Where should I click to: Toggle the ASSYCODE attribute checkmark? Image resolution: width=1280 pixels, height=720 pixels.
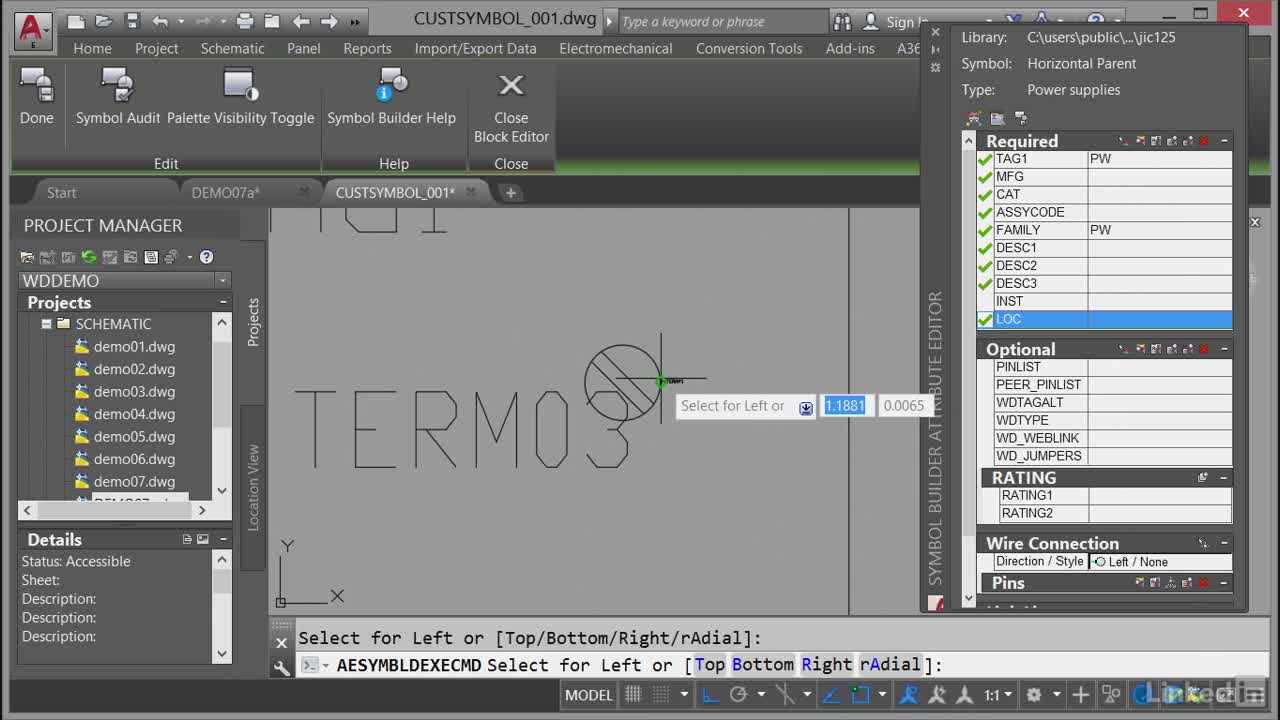point(985,212)
